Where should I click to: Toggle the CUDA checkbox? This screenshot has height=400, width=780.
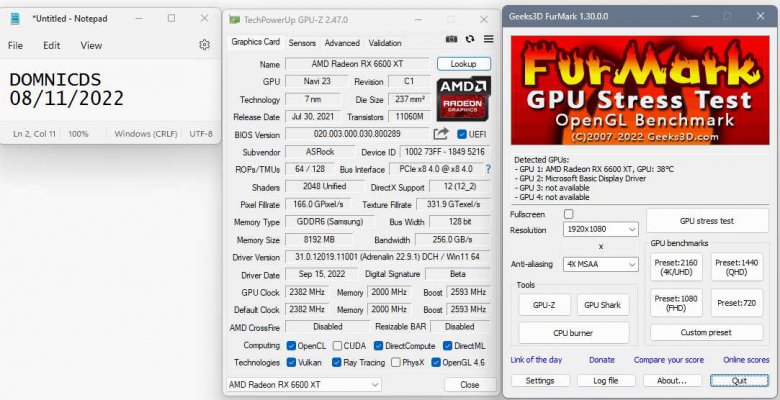pos(337,346)
